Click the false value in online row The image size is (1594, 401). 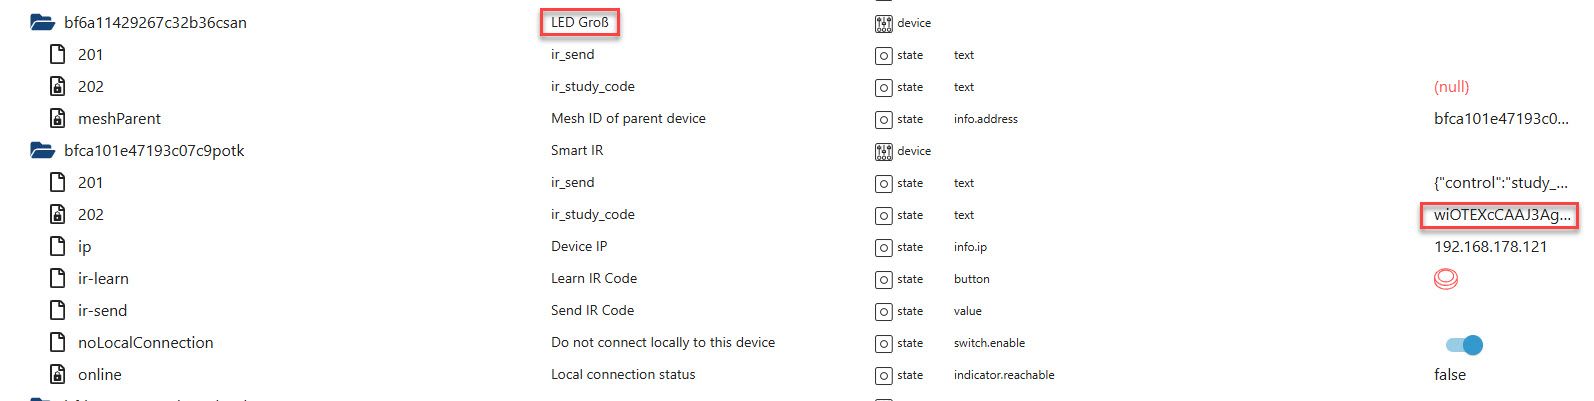click(x=1449, y=375)
